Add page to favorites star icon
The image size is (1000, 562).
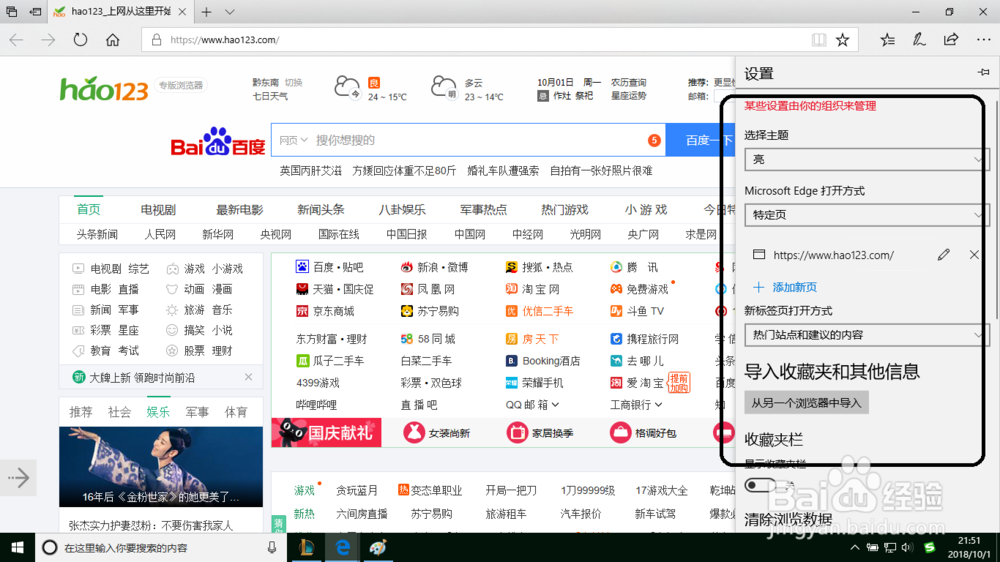(842, 40)
